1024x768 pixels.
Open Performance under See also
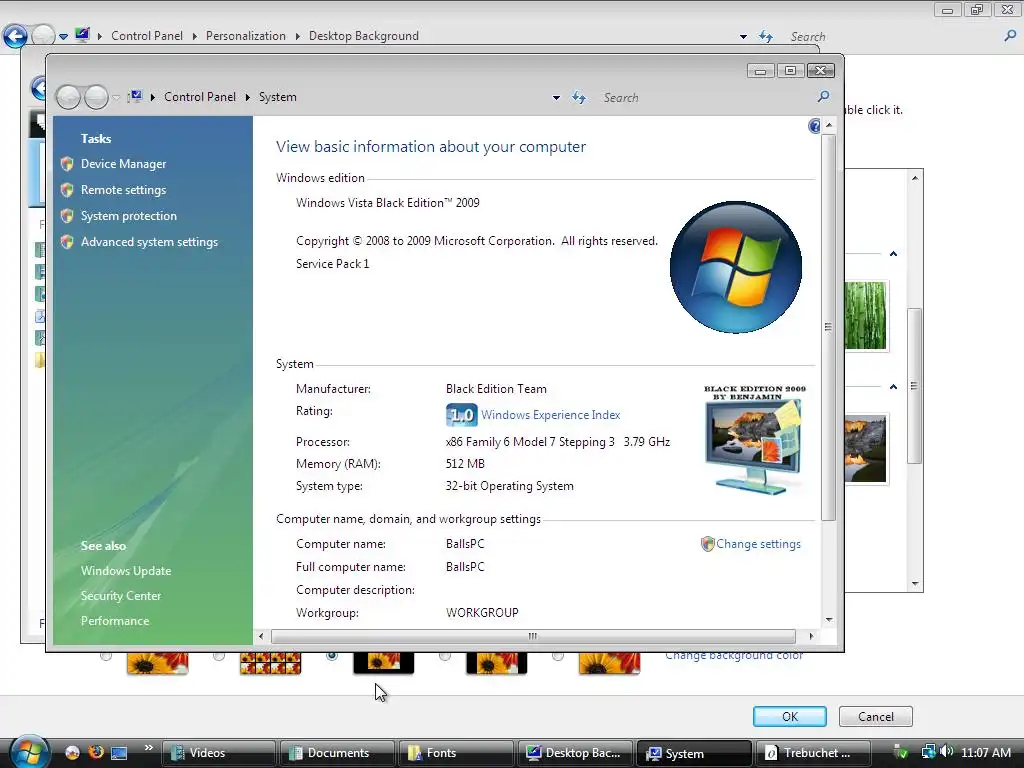115,621
